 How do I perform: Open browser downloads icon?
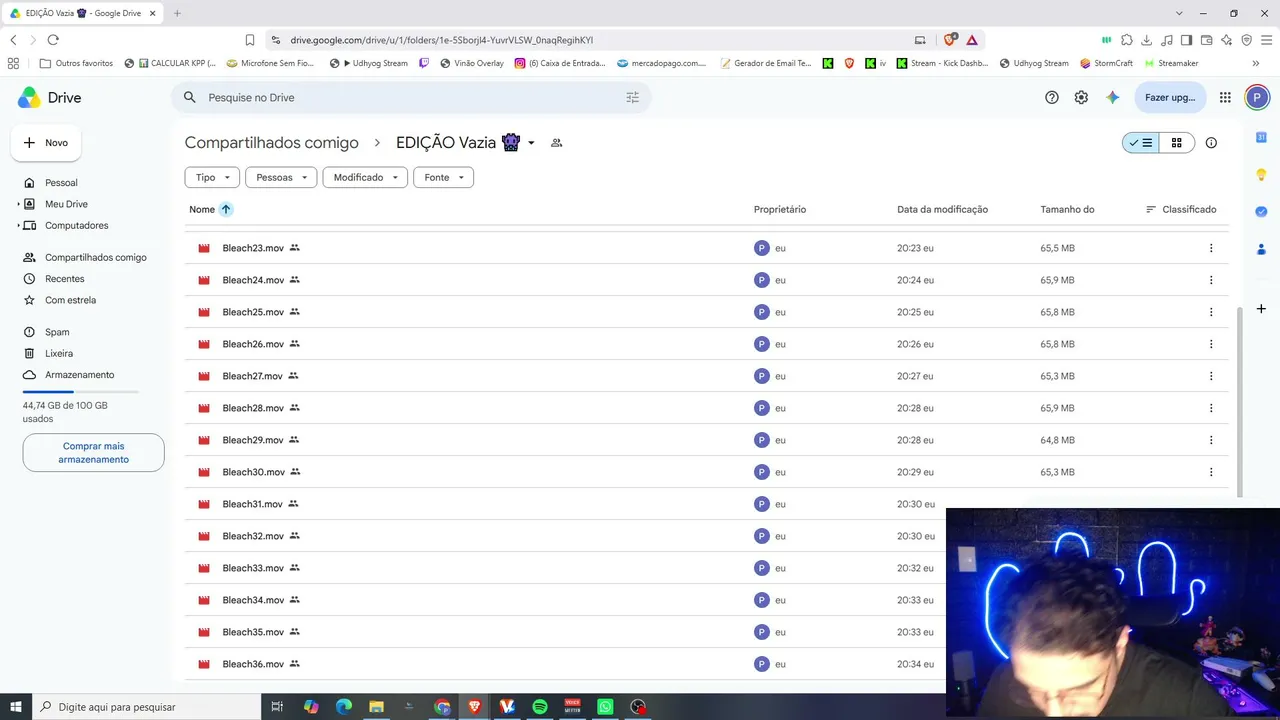click(1146, 40)
